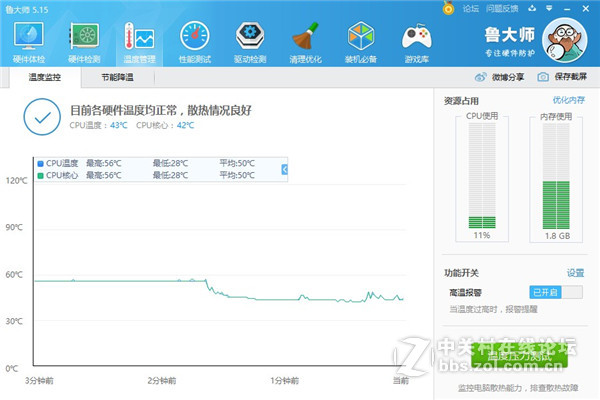
Task: Start the 温度压力测试 green button
Action: pyautogui.click(x=519, y=356)
